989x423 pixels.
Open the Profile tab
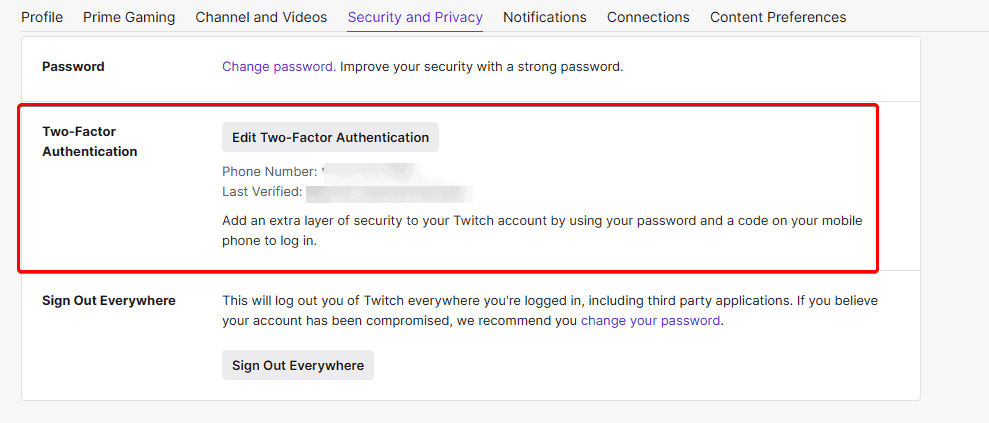[x=42, y=17]
